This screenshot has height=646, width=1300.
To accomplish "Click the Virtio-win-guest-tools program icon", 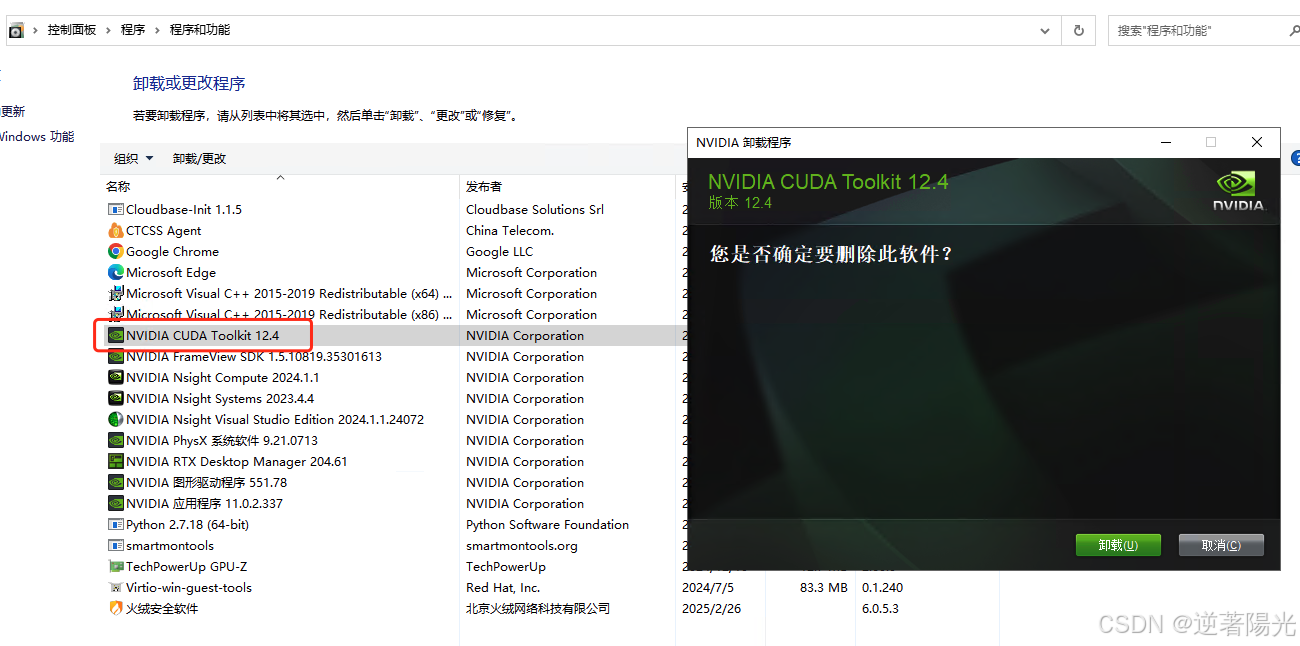I will pyautogui.click(x=116, y=587).
